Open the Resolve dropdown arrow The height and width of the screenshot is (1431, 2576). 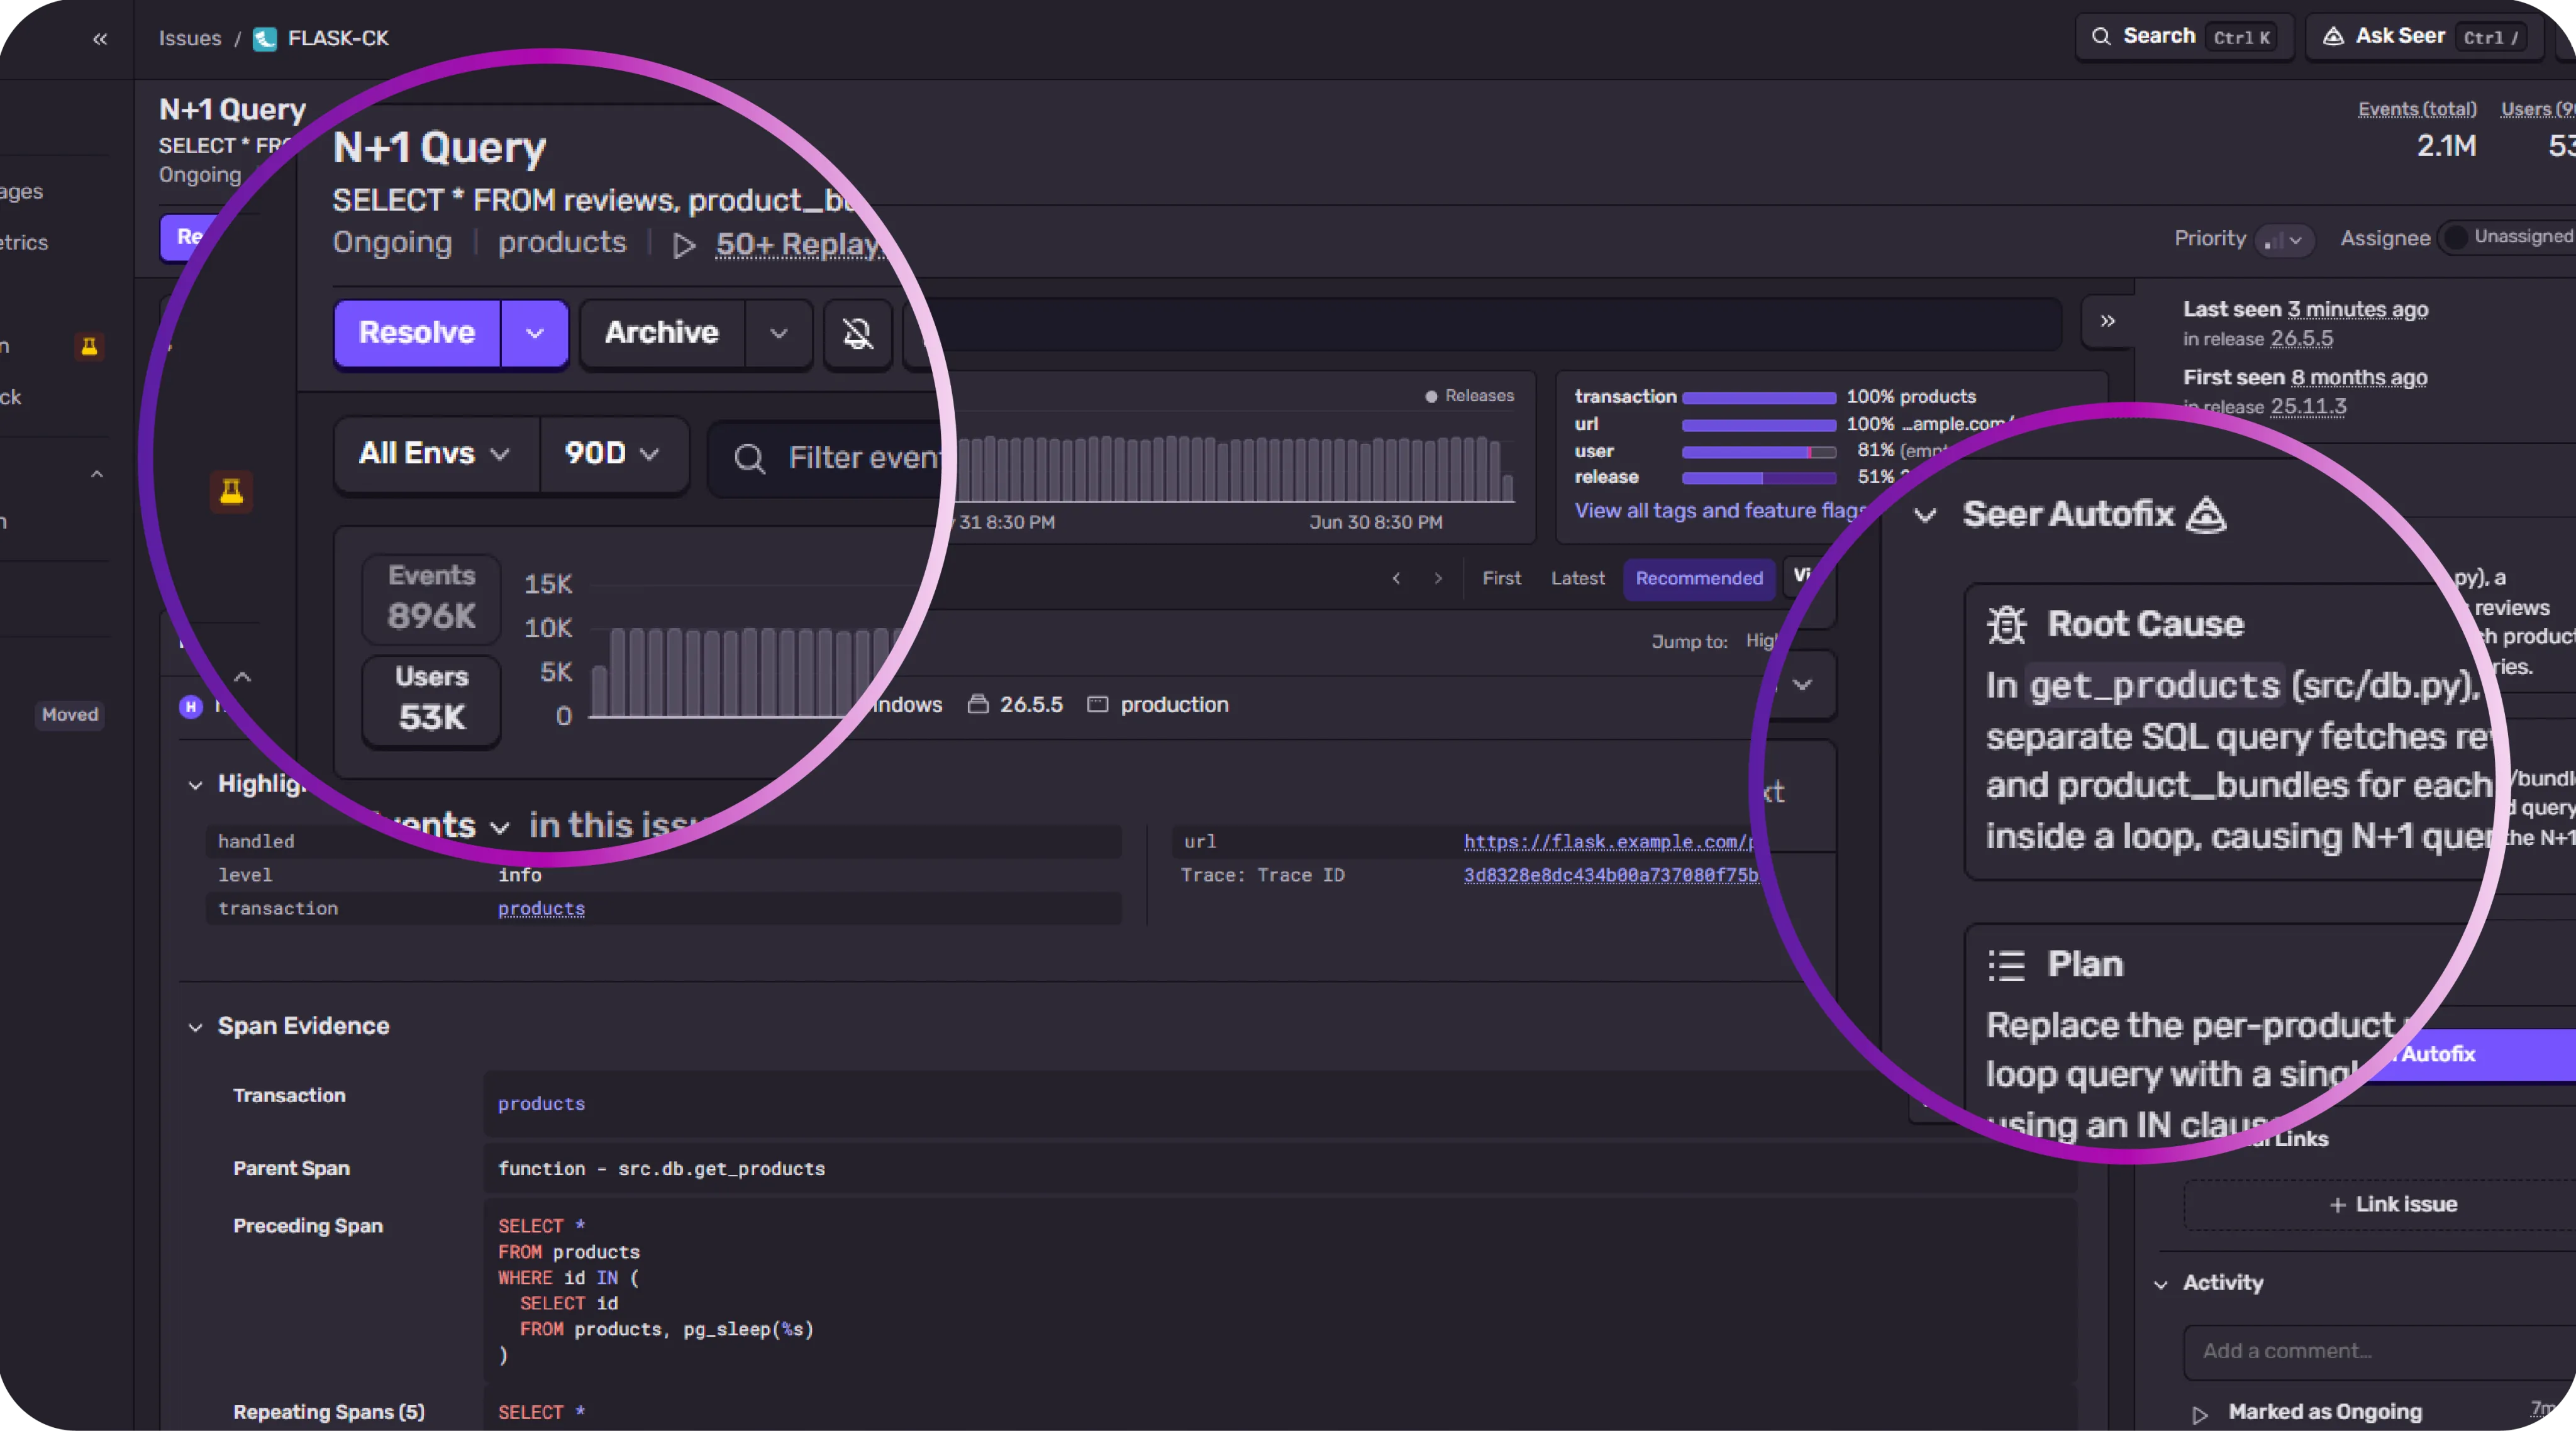pos(534,333)
